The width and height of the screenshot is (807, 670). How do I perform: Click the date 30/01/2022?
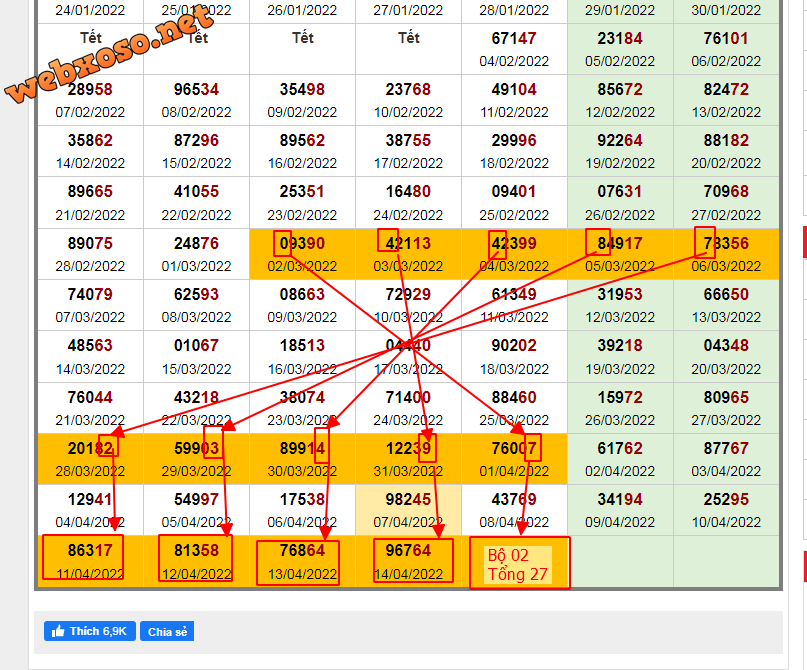[x=726, y=10]
